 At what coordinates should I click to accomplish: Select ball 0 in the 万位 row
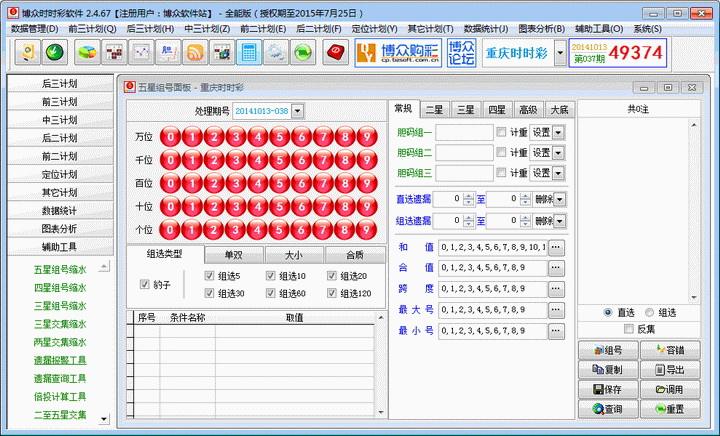click(x=170, y=136)
